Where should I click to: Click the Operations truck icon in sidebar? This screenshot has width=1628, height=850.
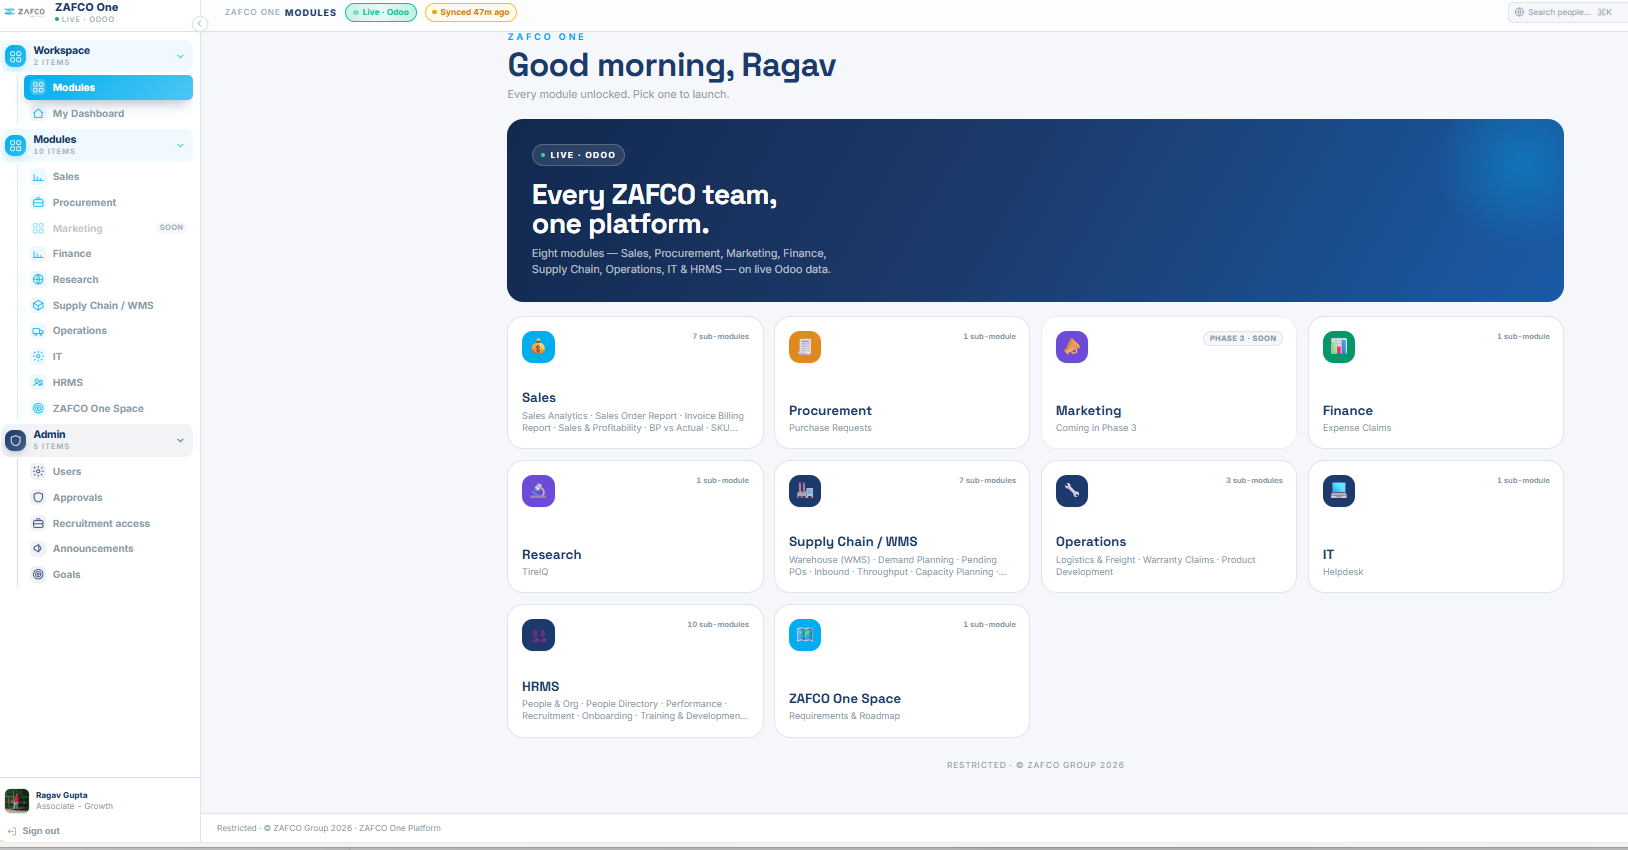38,331
